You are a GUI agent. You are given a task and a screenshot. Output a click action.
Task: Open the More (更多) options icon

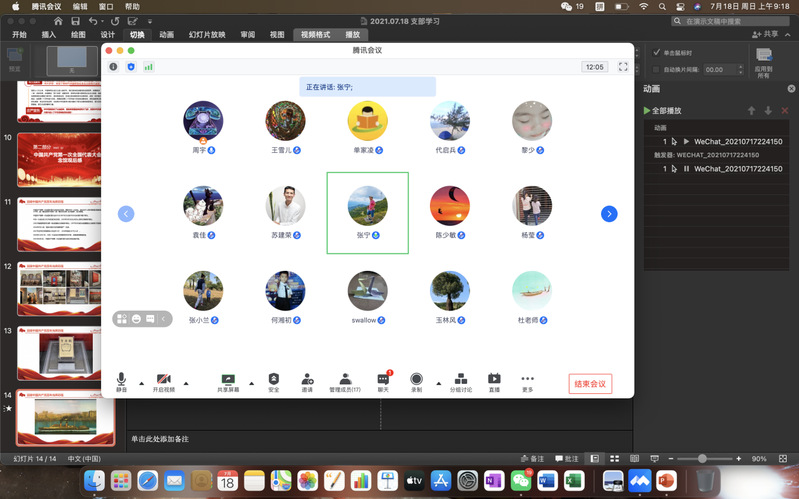[x=527, y=382]
